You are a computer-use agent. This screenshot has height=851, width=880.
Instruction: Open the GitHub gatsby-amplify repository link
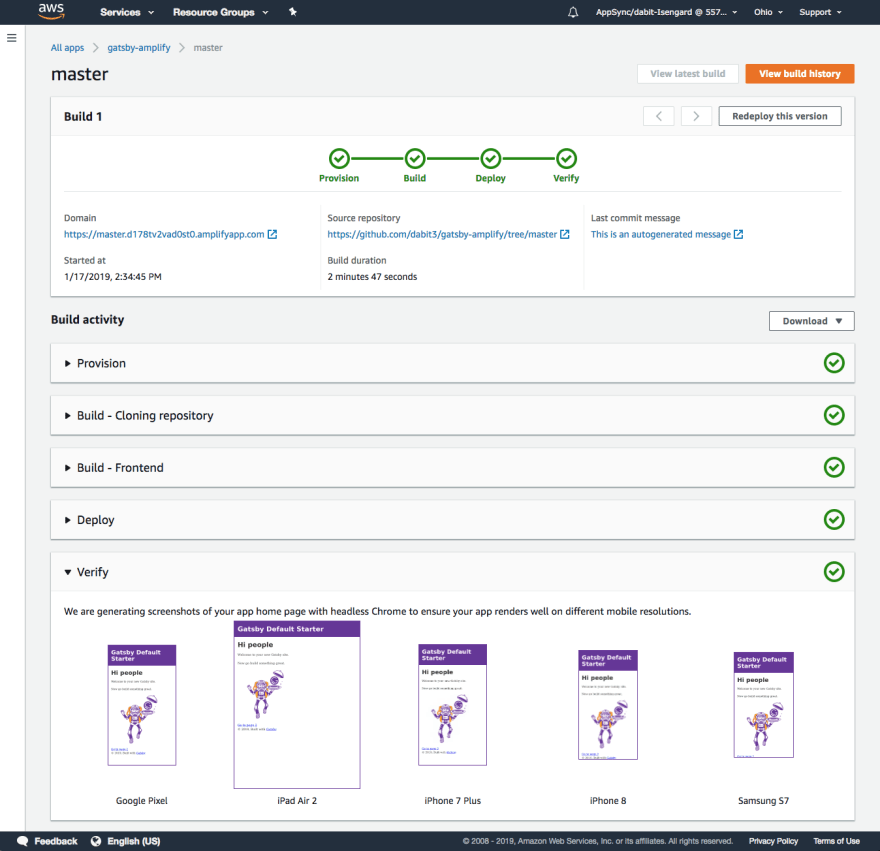point(442,234)
